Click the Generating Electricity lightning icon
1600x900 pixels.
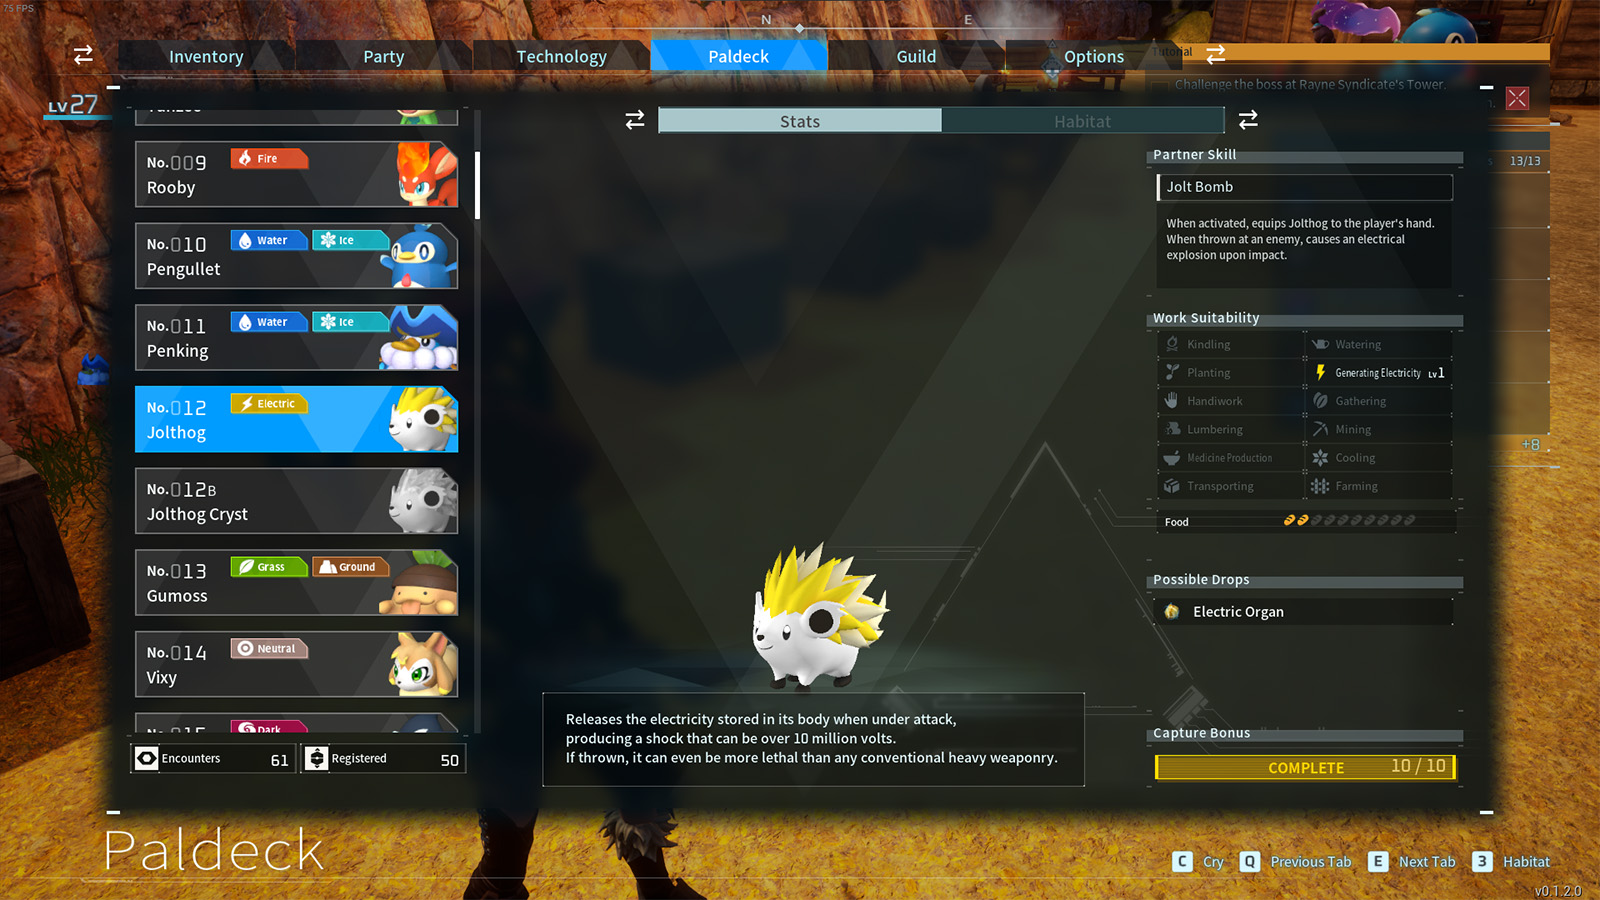coord(1320,372)
